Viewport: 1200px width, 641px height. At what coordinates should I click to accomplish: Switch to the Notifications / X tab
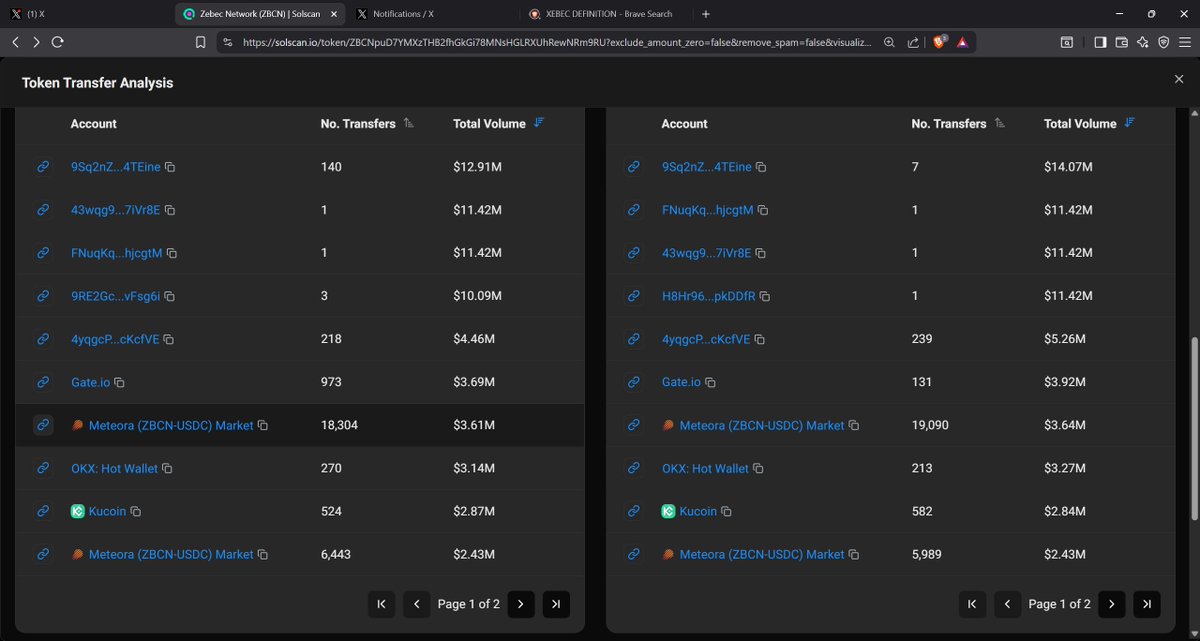(x=433, y=14)
